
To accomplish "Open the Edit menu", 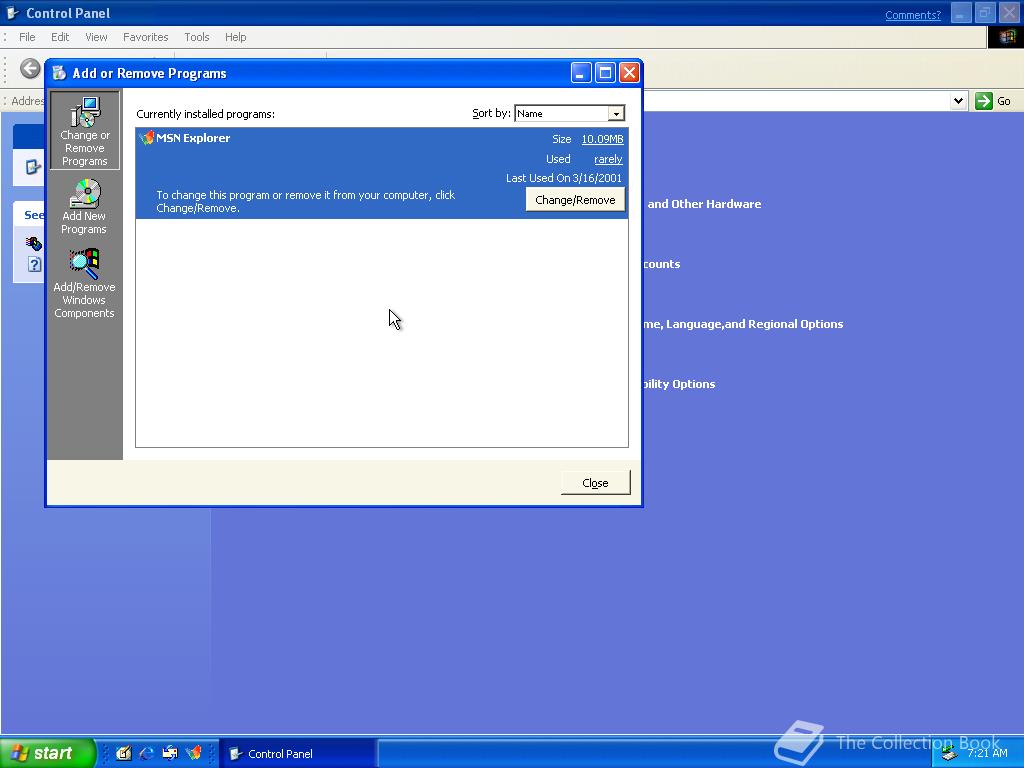I will [60, 37].
